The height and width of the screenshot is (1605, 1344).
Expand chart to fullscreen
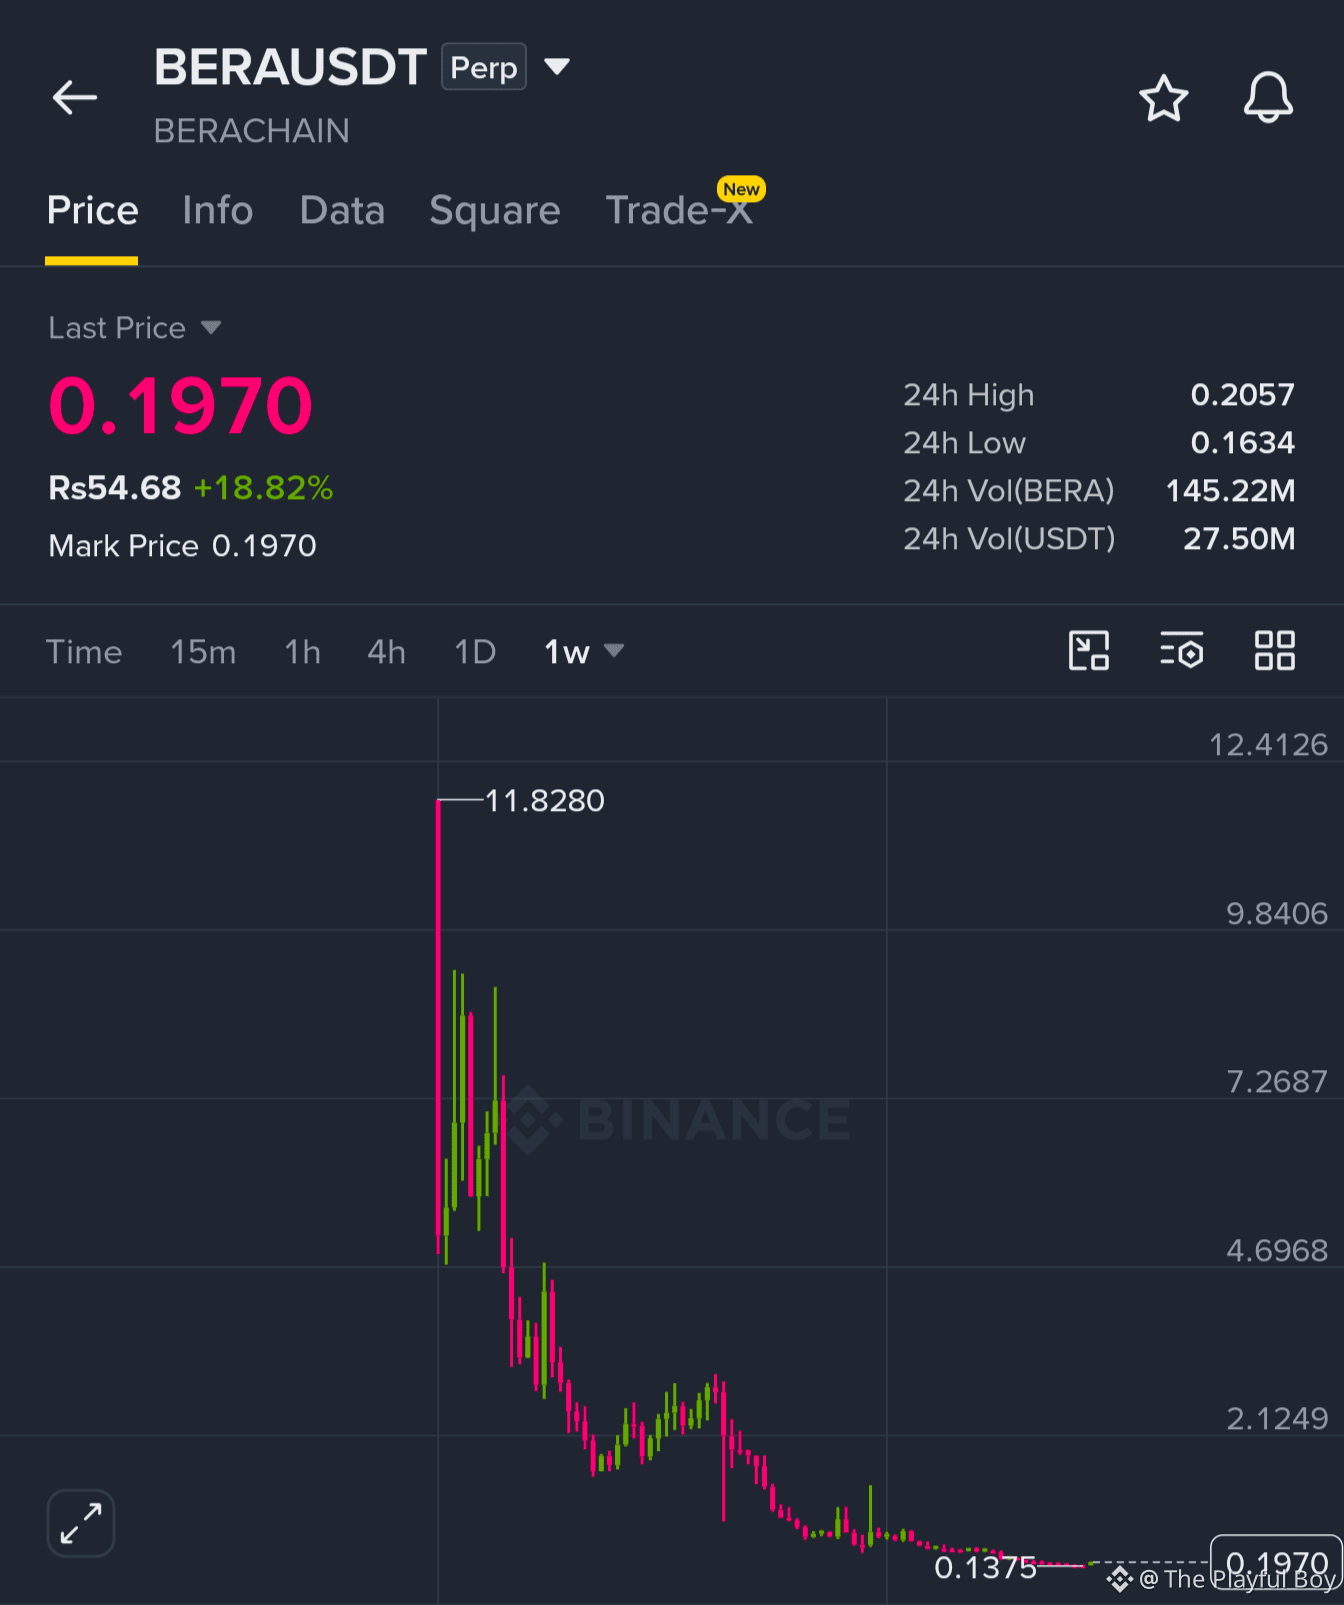[81, 1523]
